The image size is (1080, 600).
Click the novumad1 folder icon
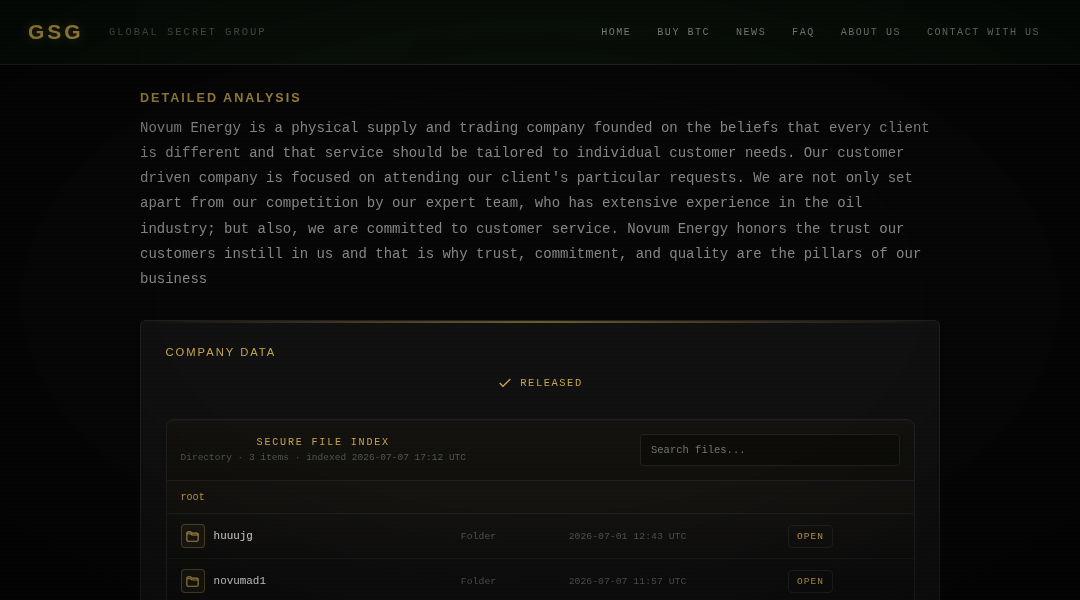193,581
